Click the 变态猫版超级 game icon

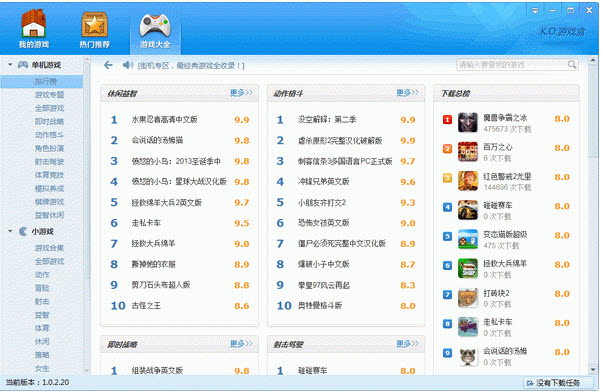[x=468, y=239]
